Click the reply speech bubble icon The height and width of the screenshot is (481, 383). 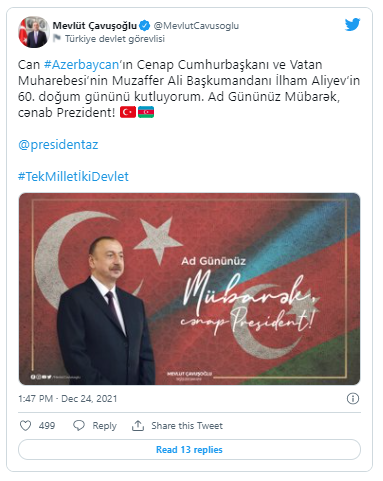[79, 425]
